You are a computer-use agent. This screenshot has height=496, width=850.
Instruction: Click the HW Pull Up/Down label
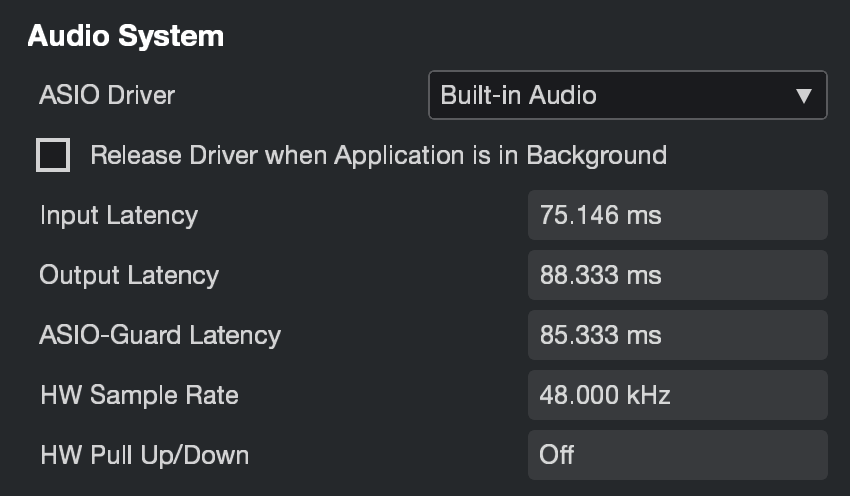coord(145,455)
